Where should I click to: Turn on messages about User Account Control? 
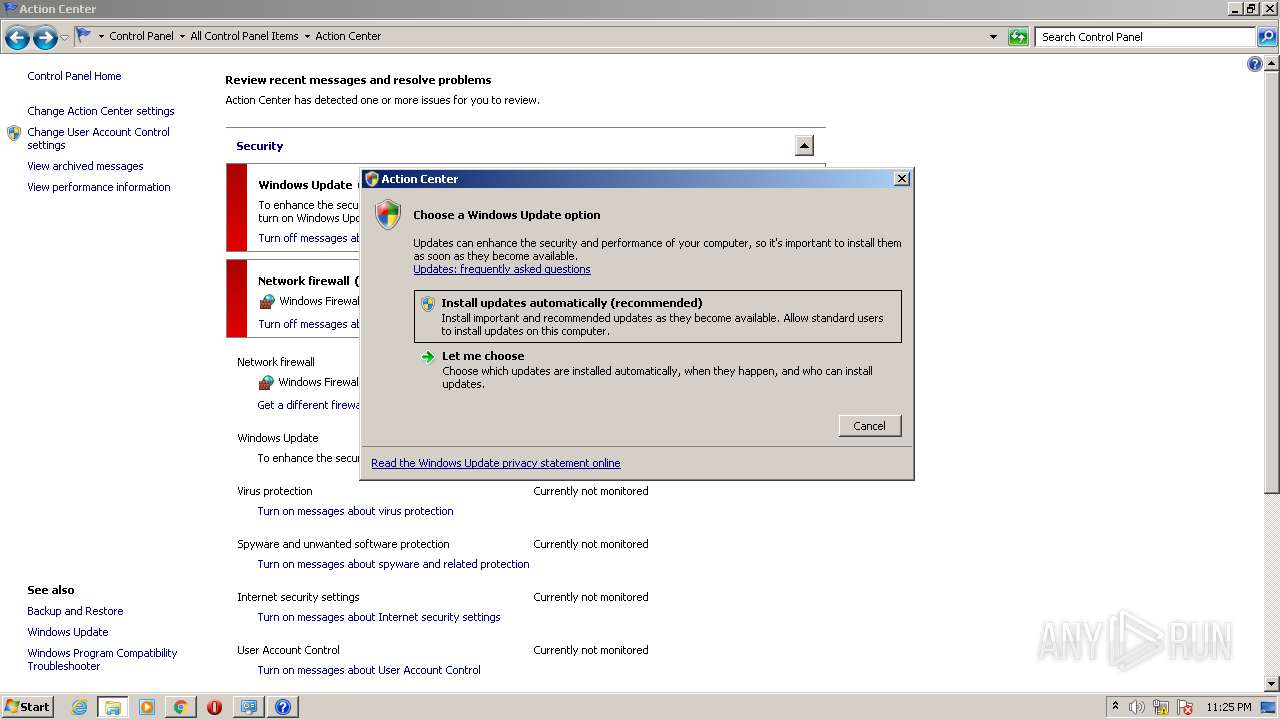(x=369, y=670)
